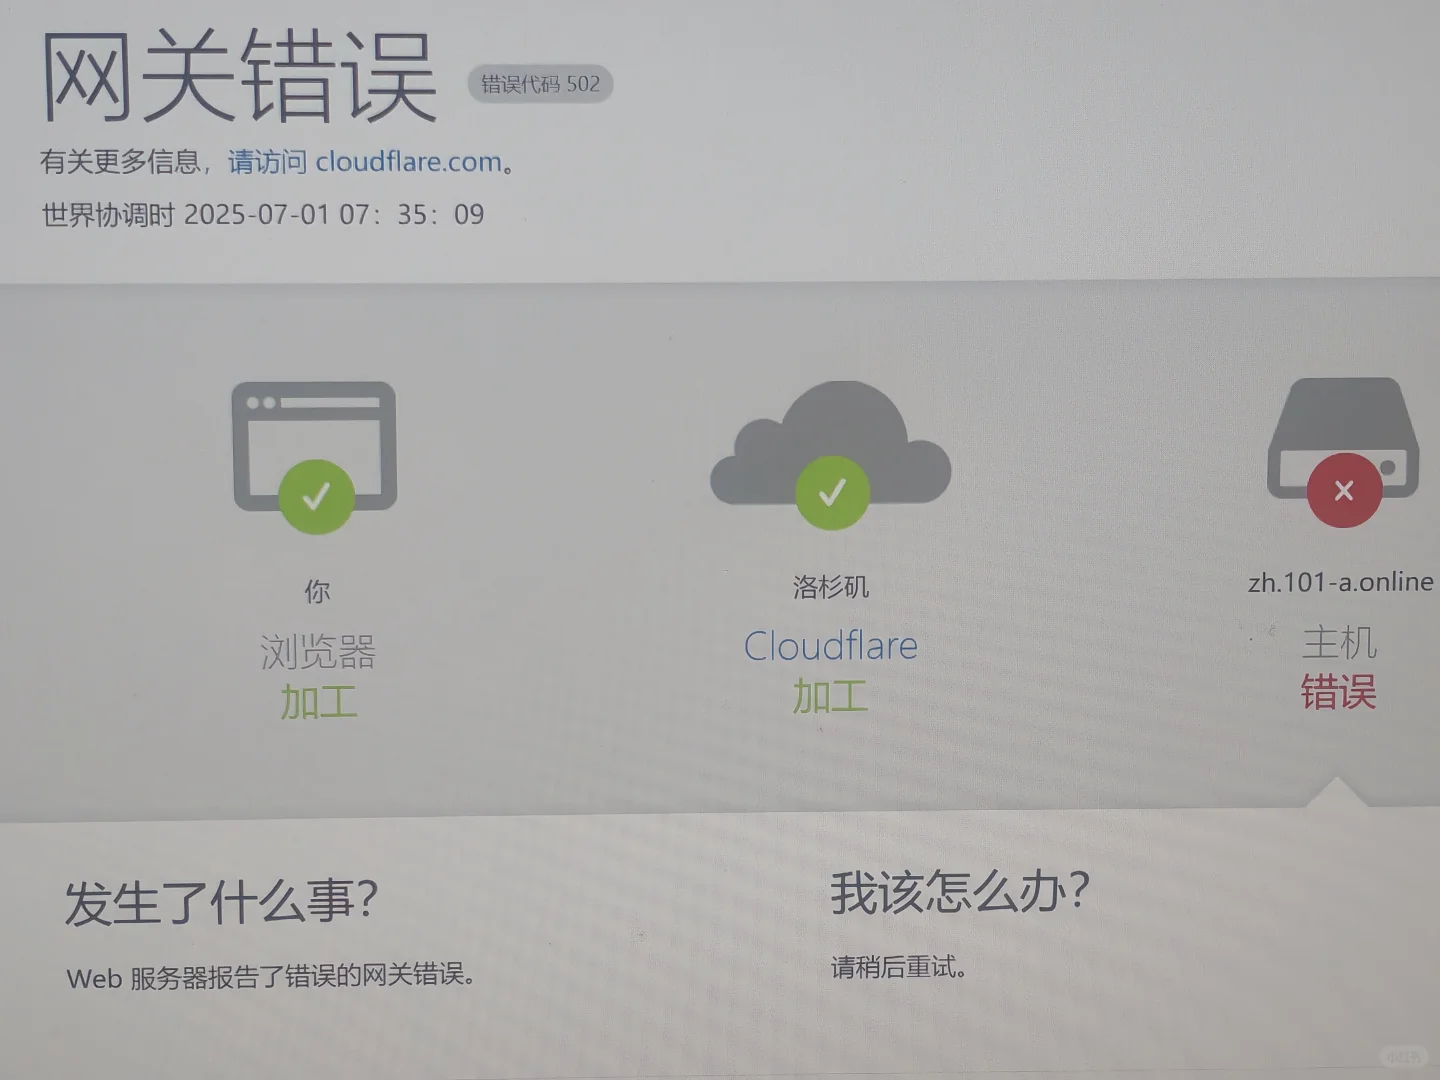Image resolution: width=1440 pixels, height=1080 pixels.
Task: Click the 我该怎么办? heading
Action: (960, 892)
